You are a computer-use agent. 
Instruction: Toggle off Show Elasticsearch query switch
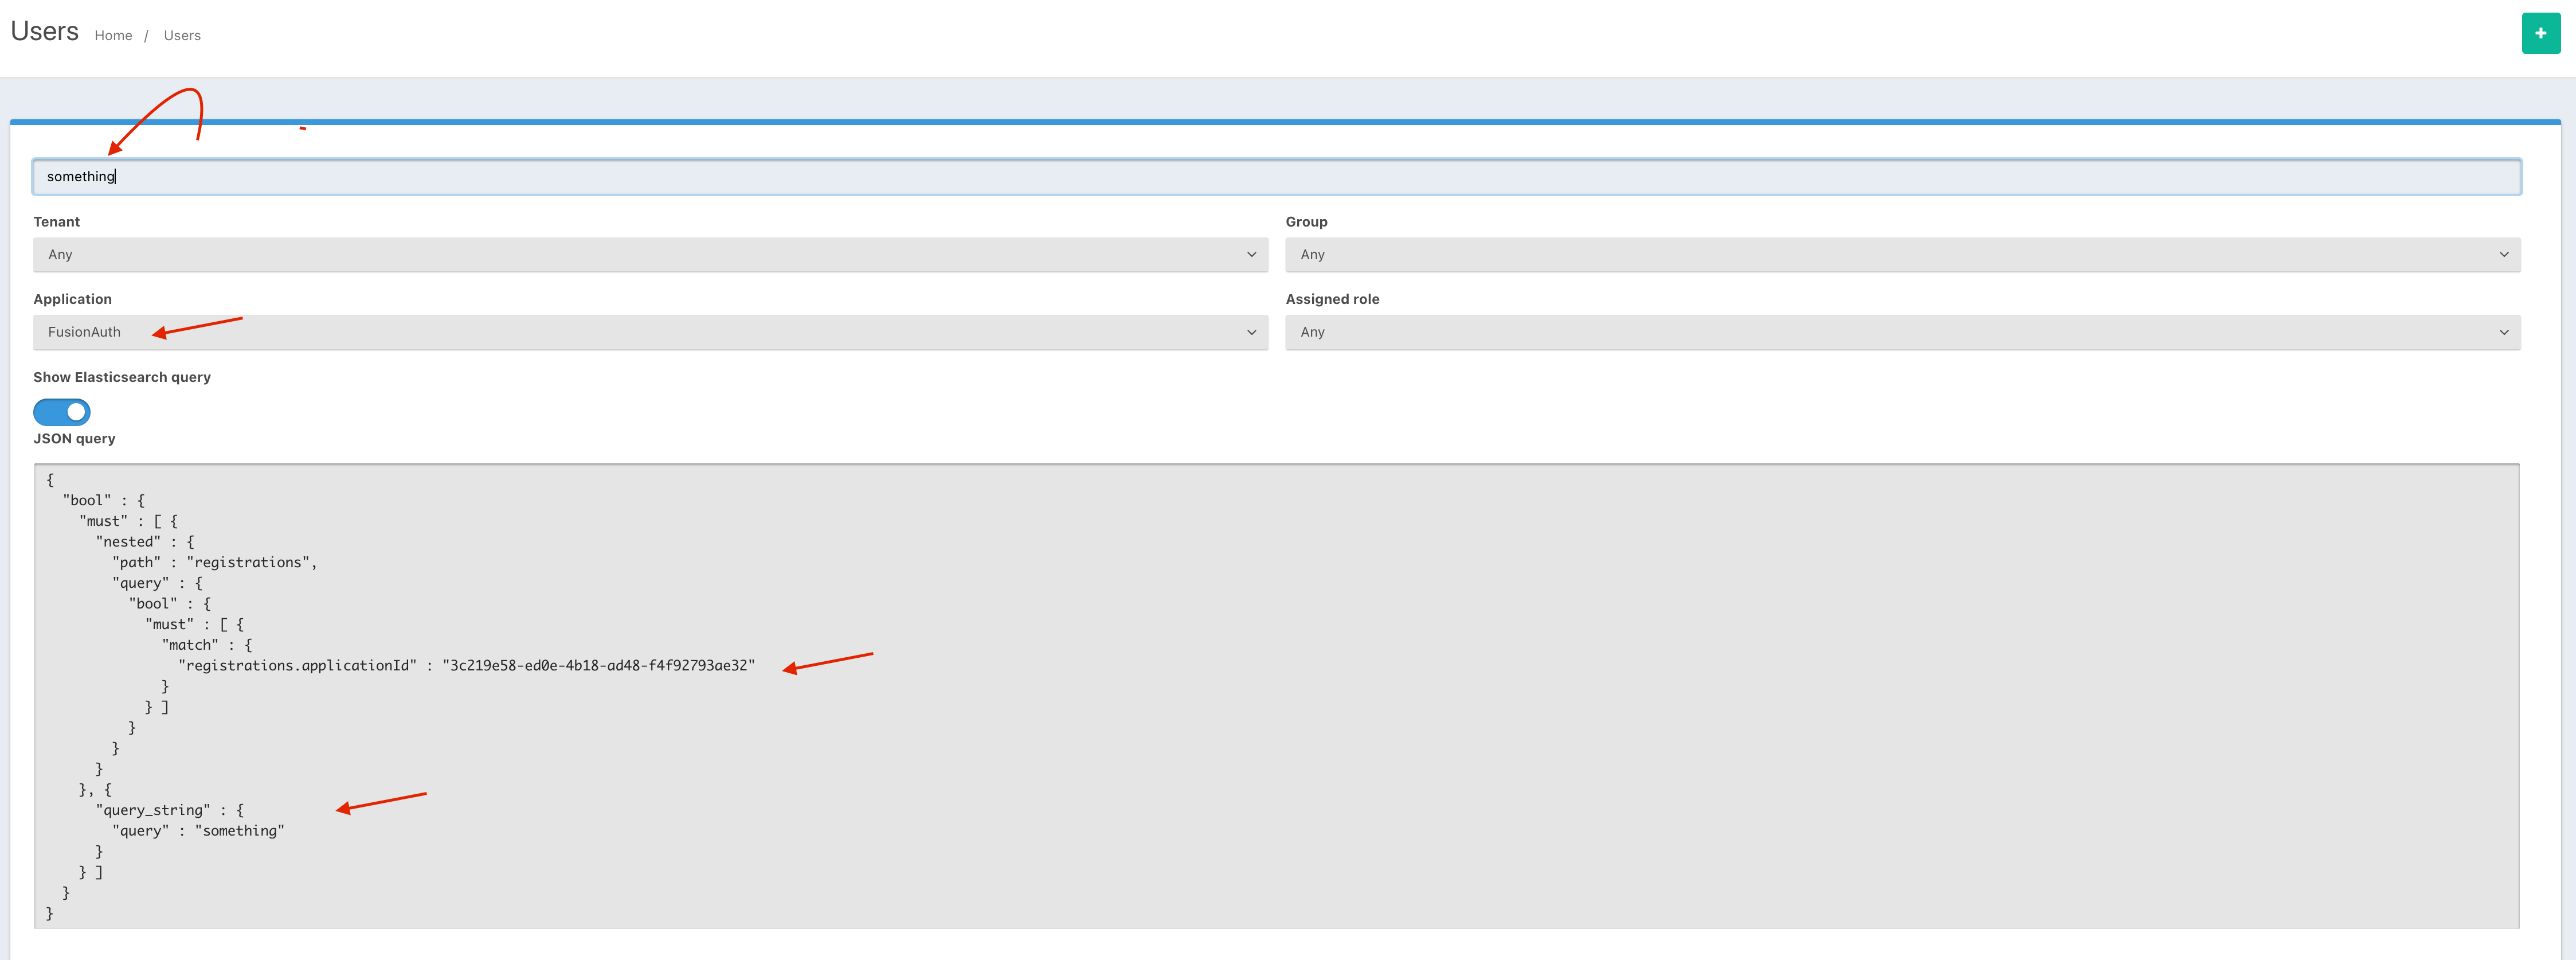(x=62, y=412)
